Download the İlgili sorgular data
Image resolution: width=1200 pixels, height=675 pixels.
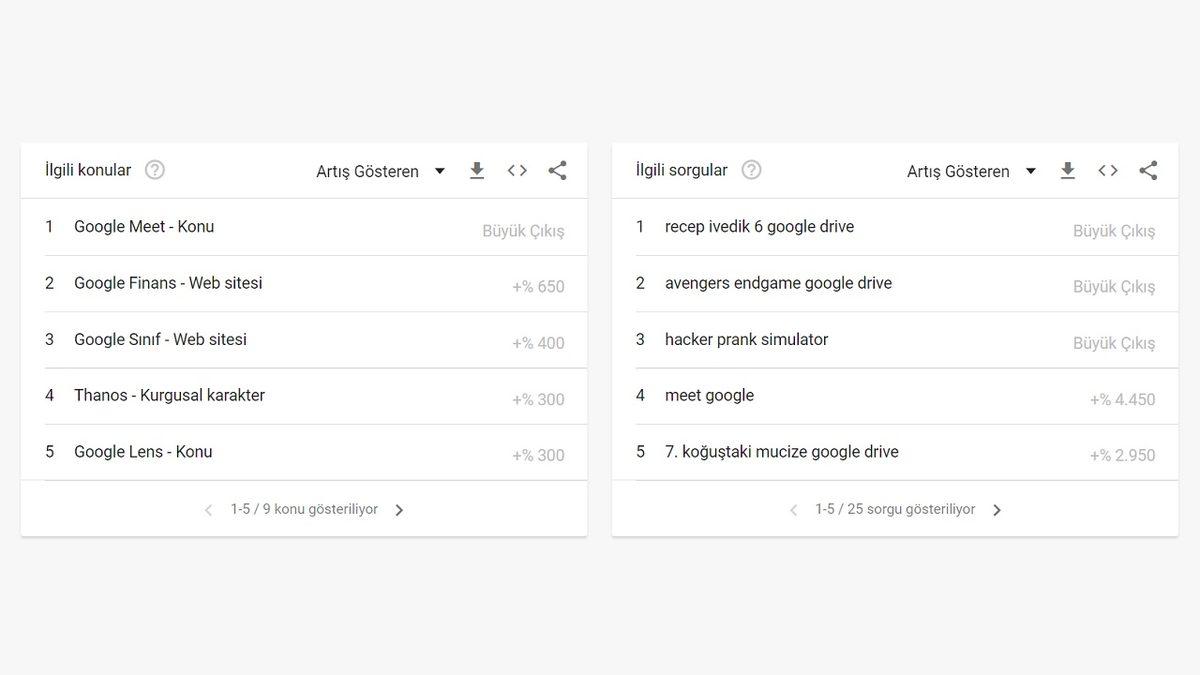click(1068, 170)
